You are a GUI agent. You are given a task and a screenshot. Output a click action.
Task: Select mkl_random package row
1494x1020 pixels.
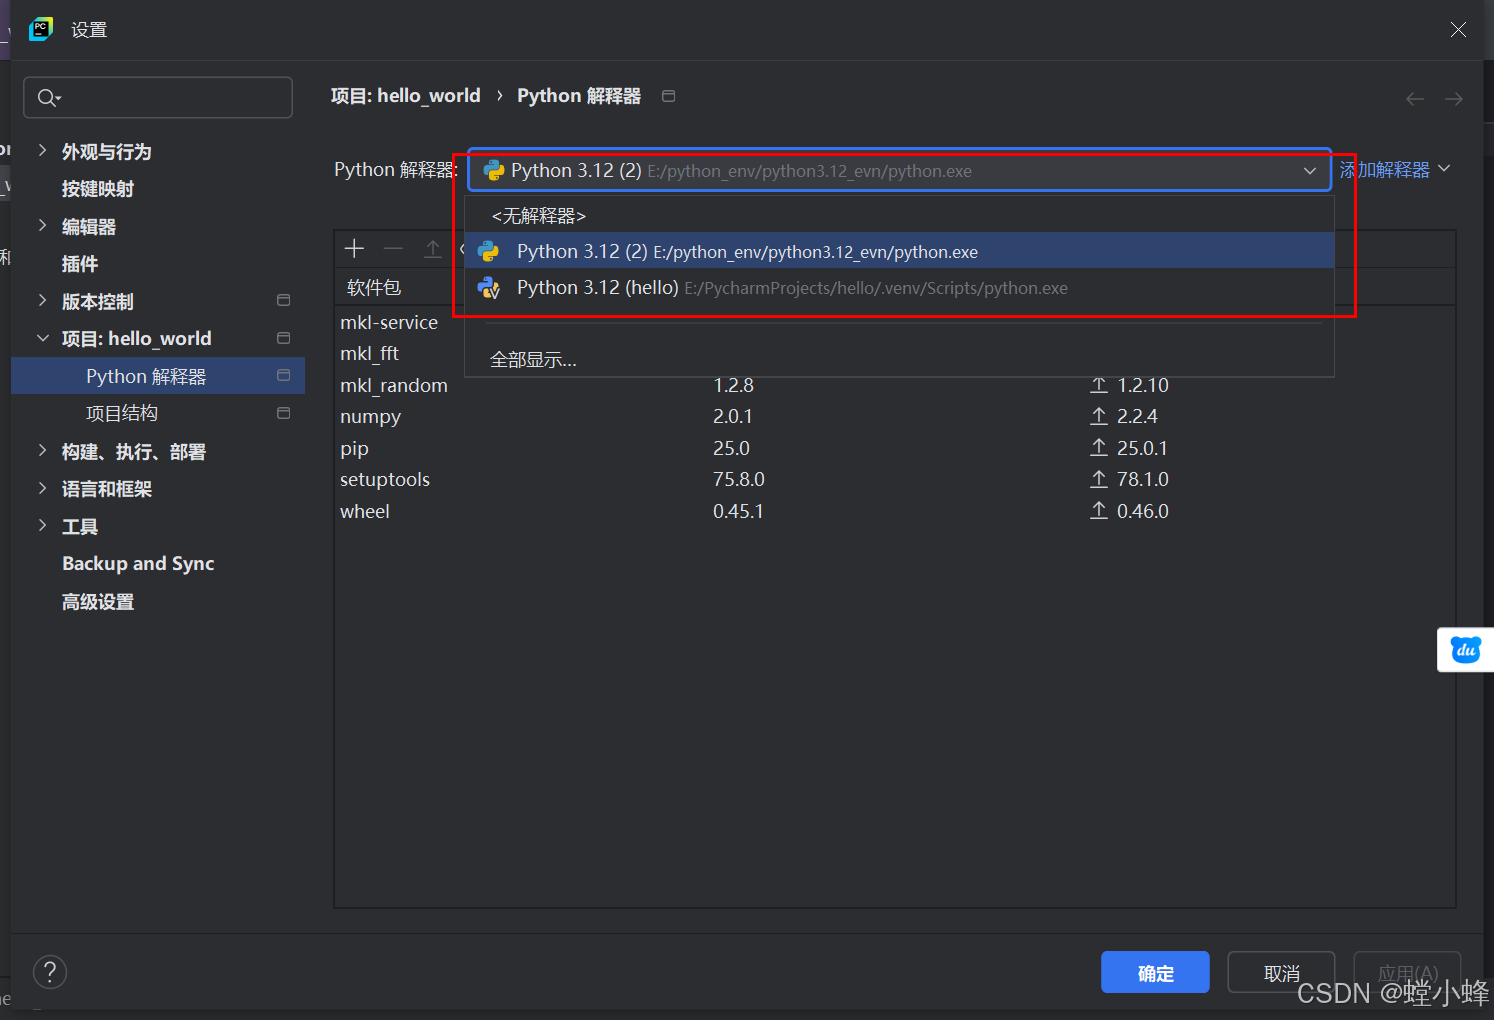[x=895, y=385]
